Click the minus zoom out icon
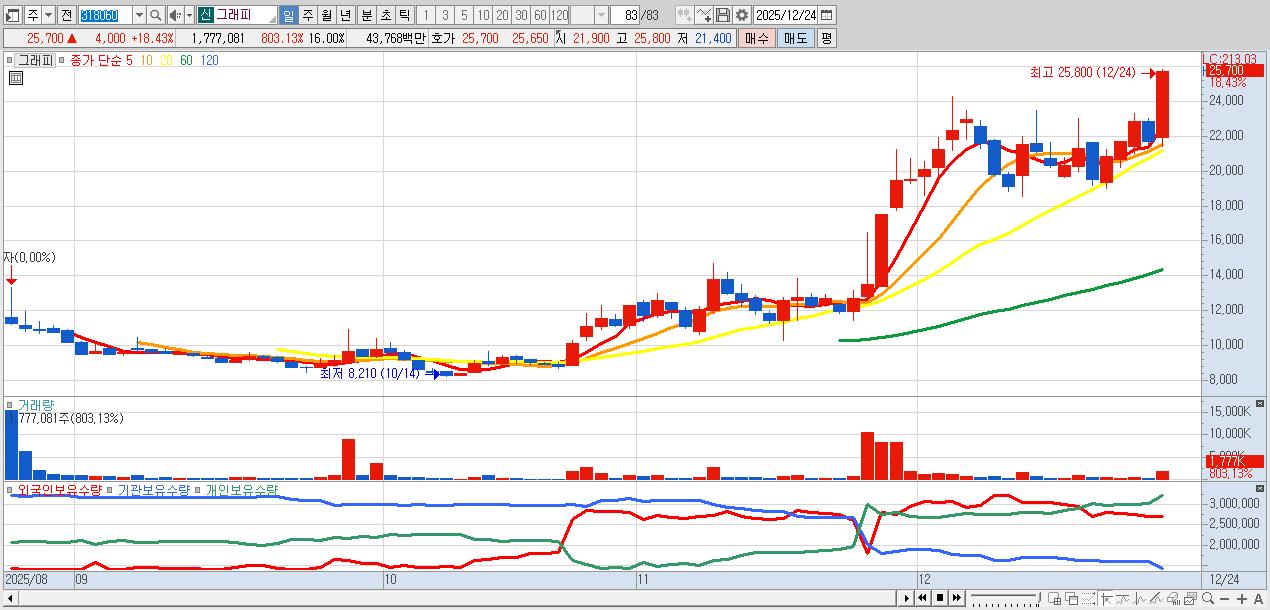Screen dimensions: 1270x610 click(1224, 598)
